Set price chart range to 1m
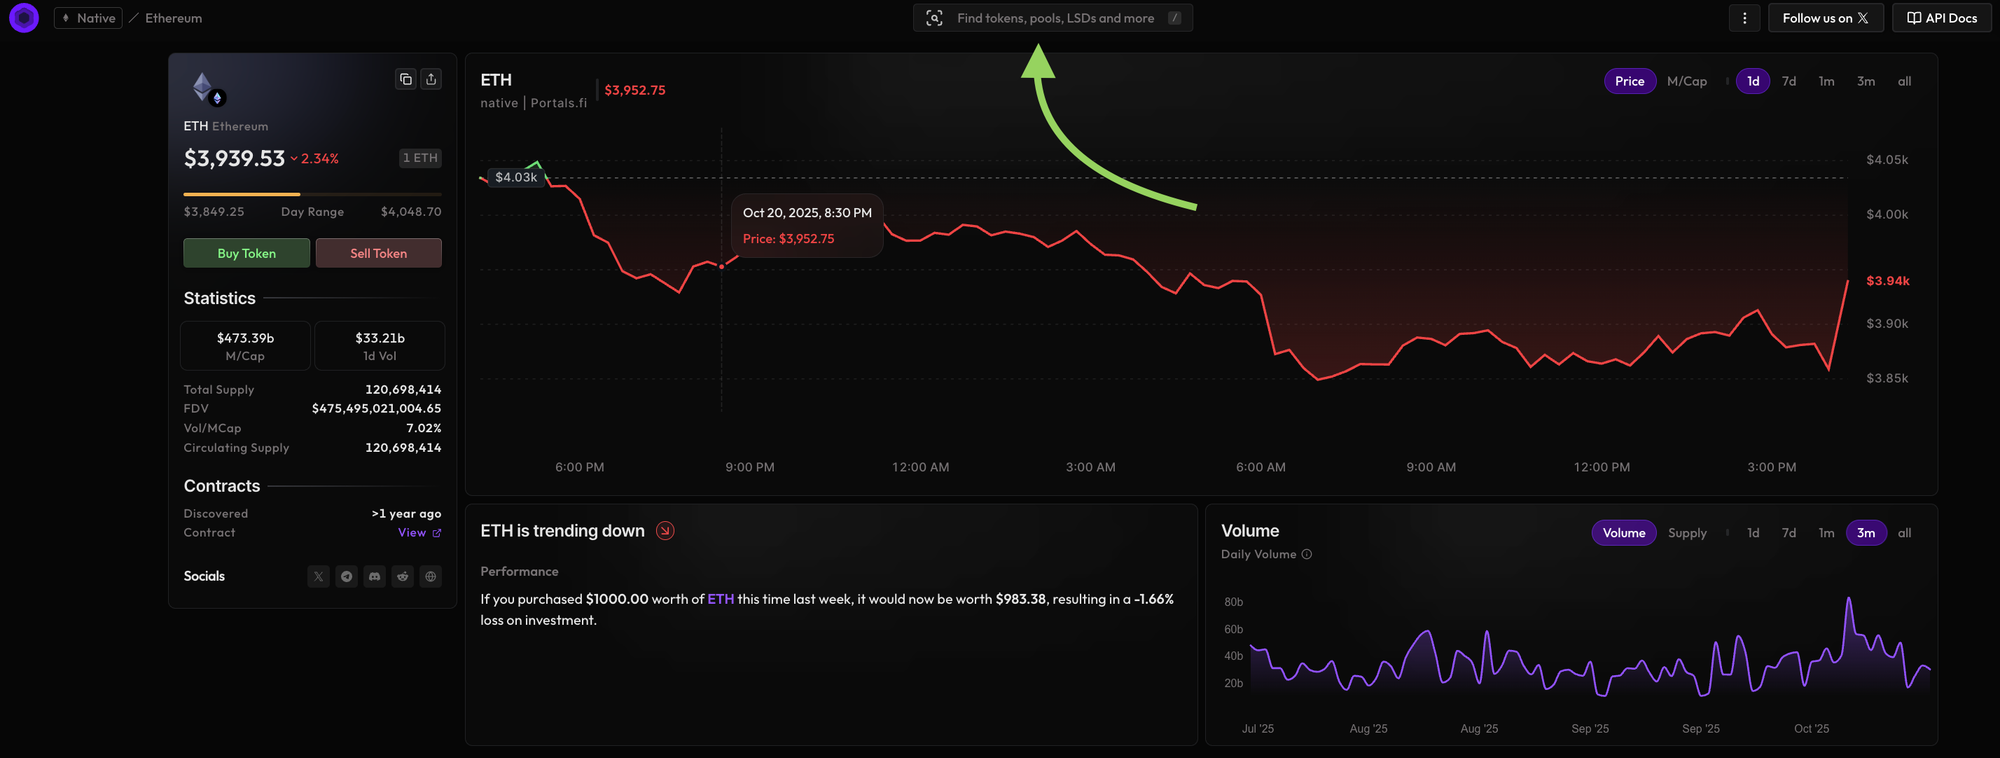The height and width of the screenshot is (758, 2000). (1826, 81)
